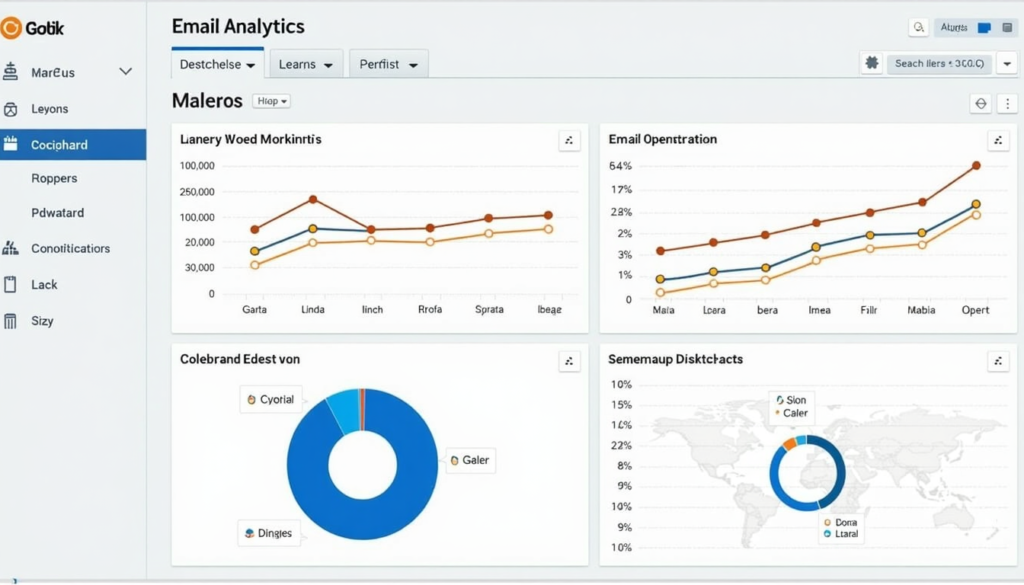Expand the Marcus sidebar chevron

coord(125,72)
